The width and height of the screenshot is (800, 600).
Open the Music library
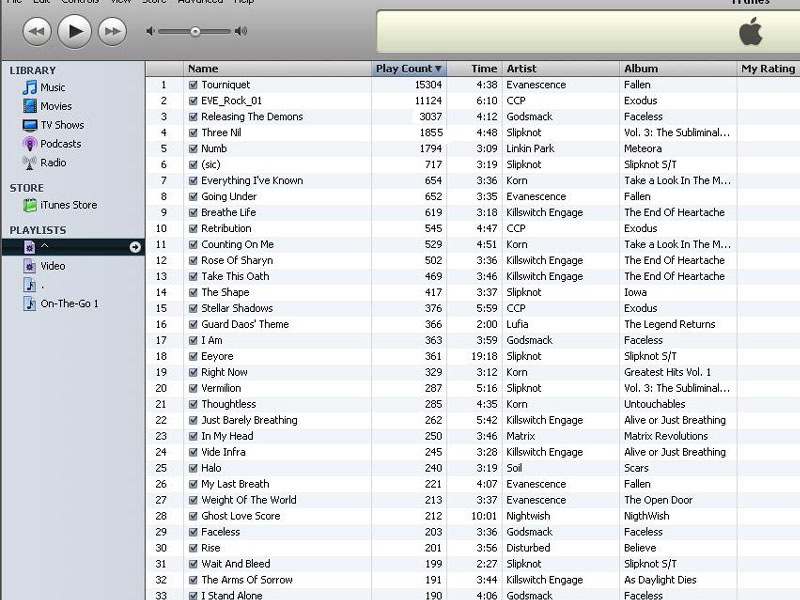(44, 87)
